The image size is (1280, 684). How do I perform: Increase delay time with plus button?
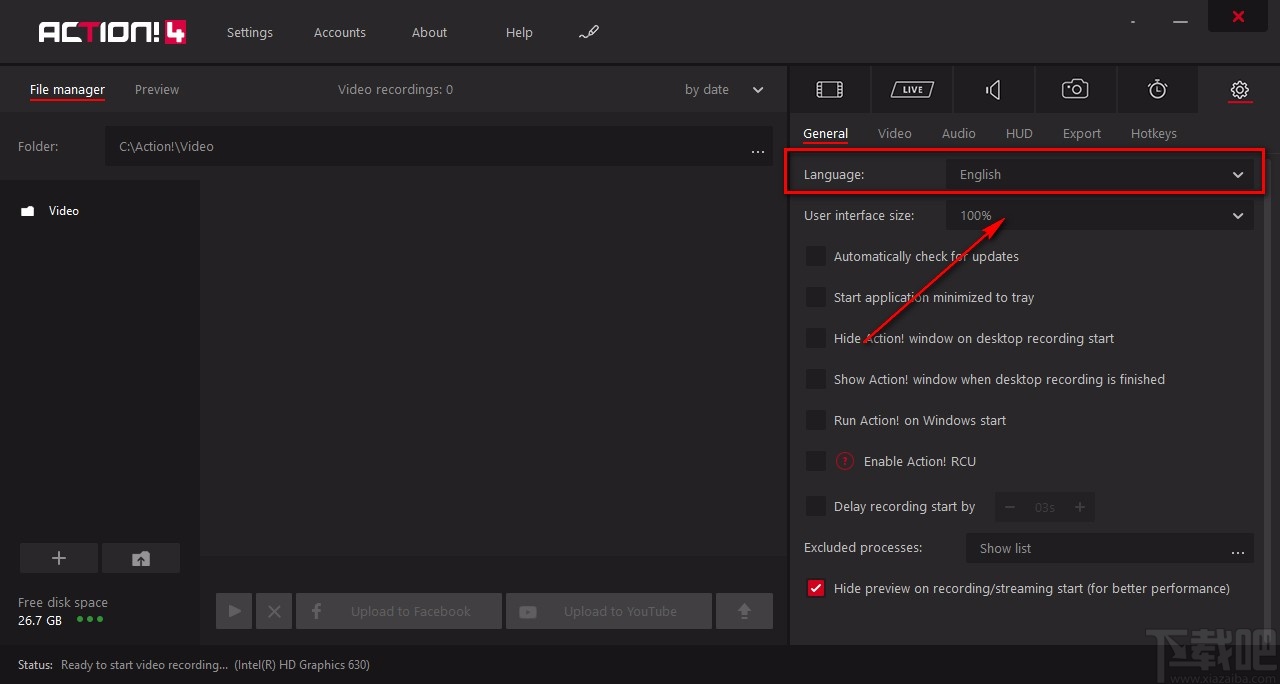point(1080,507)
